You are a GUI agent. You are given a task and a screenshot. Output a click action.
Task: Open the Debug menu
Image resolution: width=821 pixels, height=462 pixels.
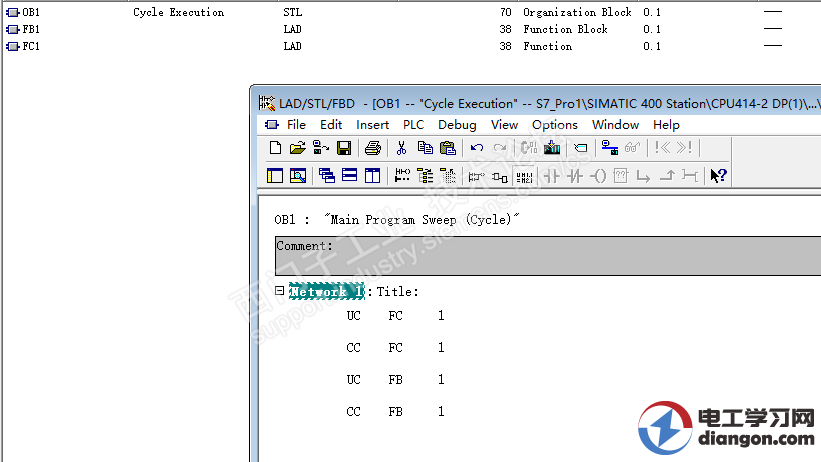pyautogui.click(x=457, y=125)
